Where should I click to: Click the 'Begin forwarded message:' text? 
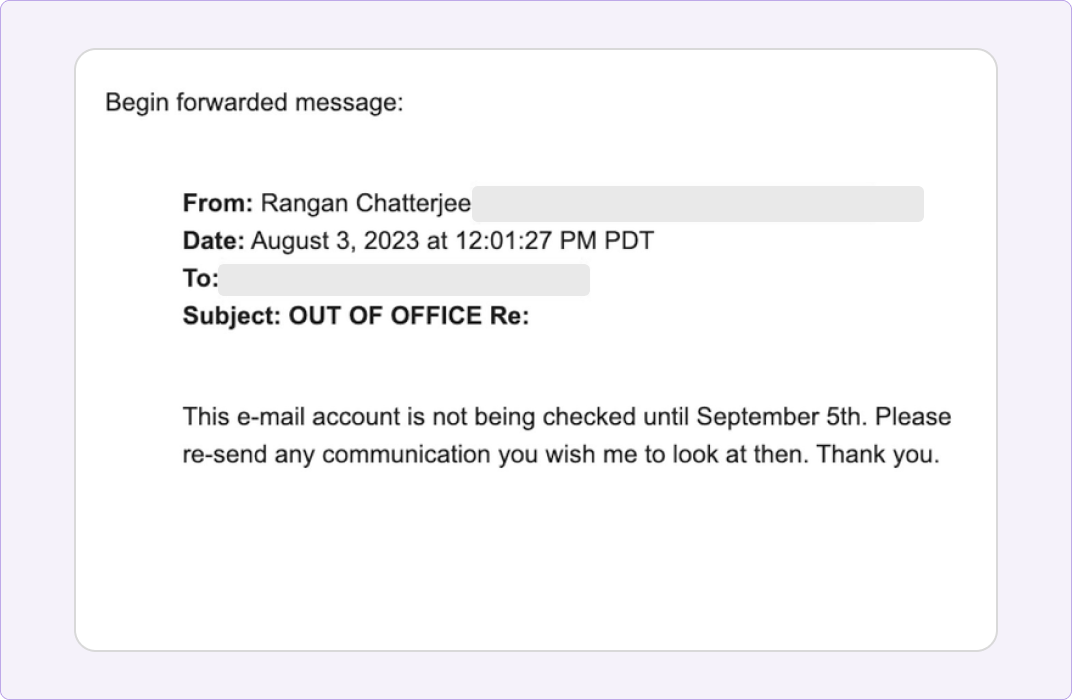coord(254,103)
